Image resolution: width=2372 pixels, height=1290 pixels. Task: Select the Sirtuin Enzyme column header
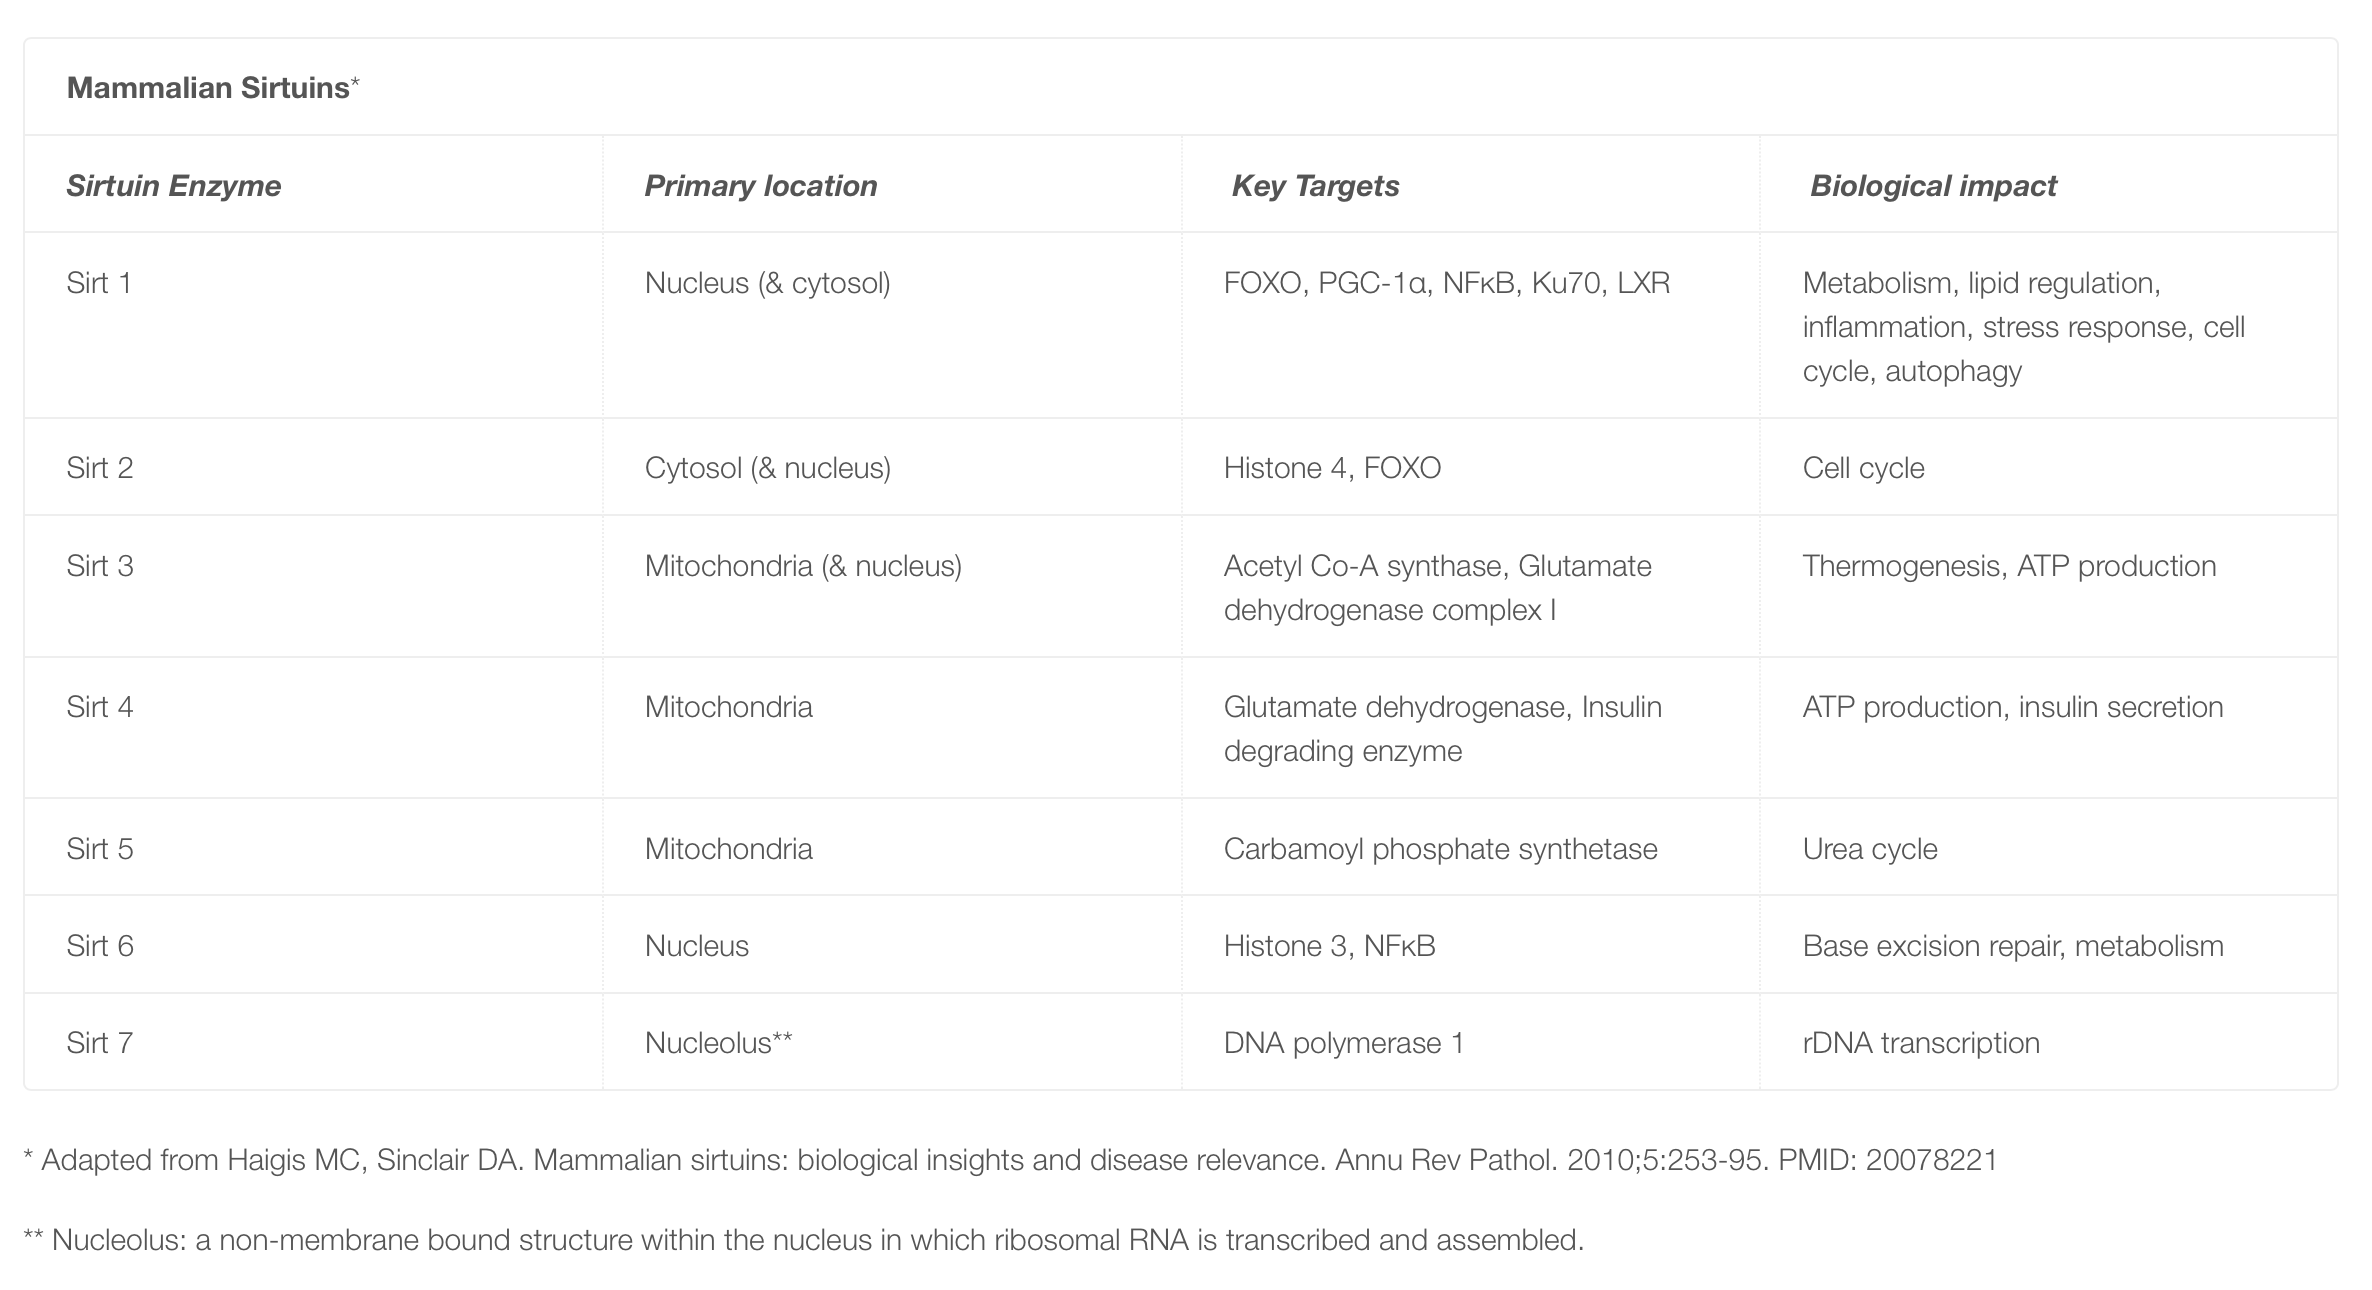[174, 186]
